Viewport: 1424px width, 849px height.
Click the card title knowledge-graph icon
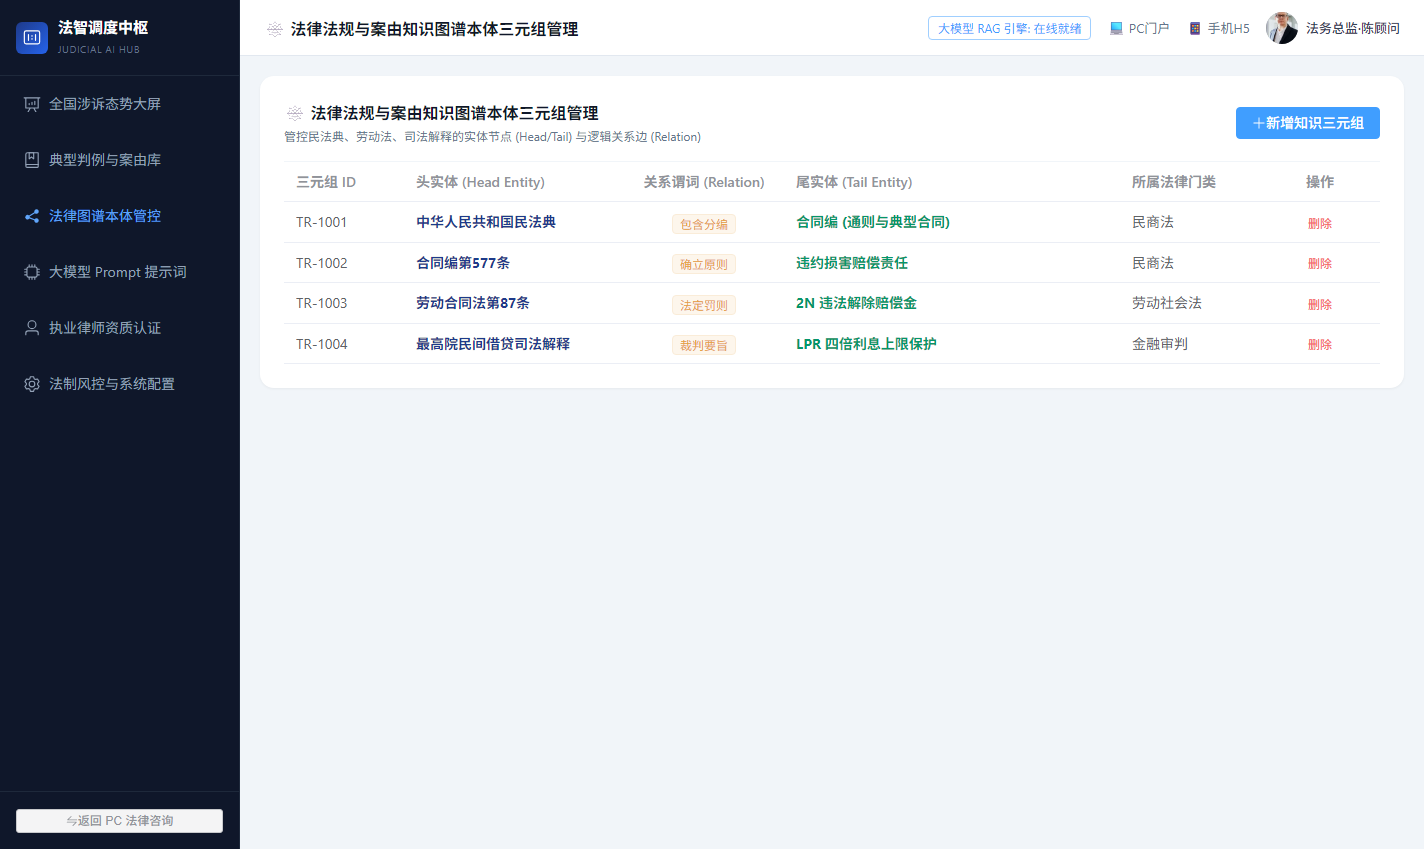[295, 114]
